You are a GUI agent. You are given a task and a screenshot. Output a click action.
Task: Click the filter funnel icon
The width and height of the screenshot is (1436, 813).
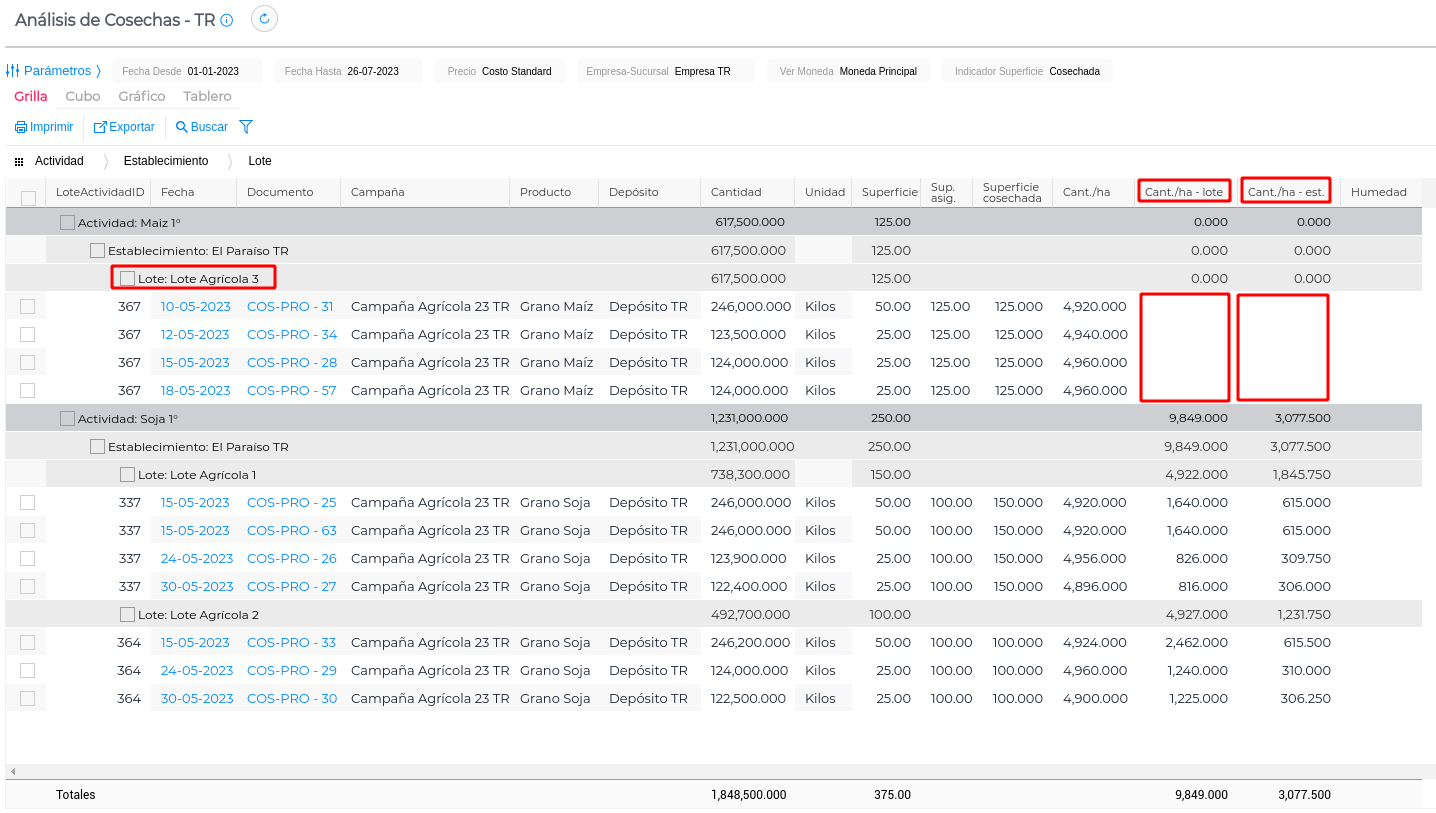tap(246, 127)
